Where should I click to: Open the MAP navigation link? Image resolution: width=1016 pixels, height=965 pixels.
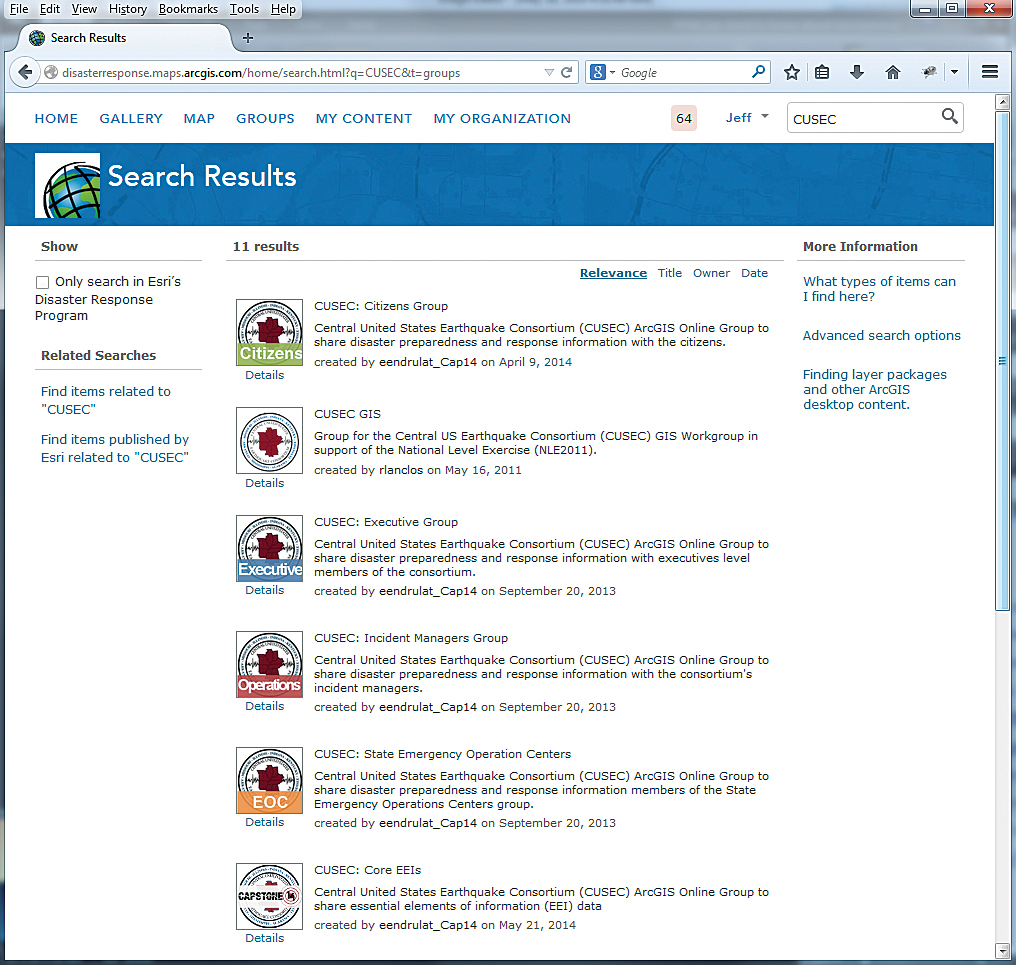tap(199, 119)
